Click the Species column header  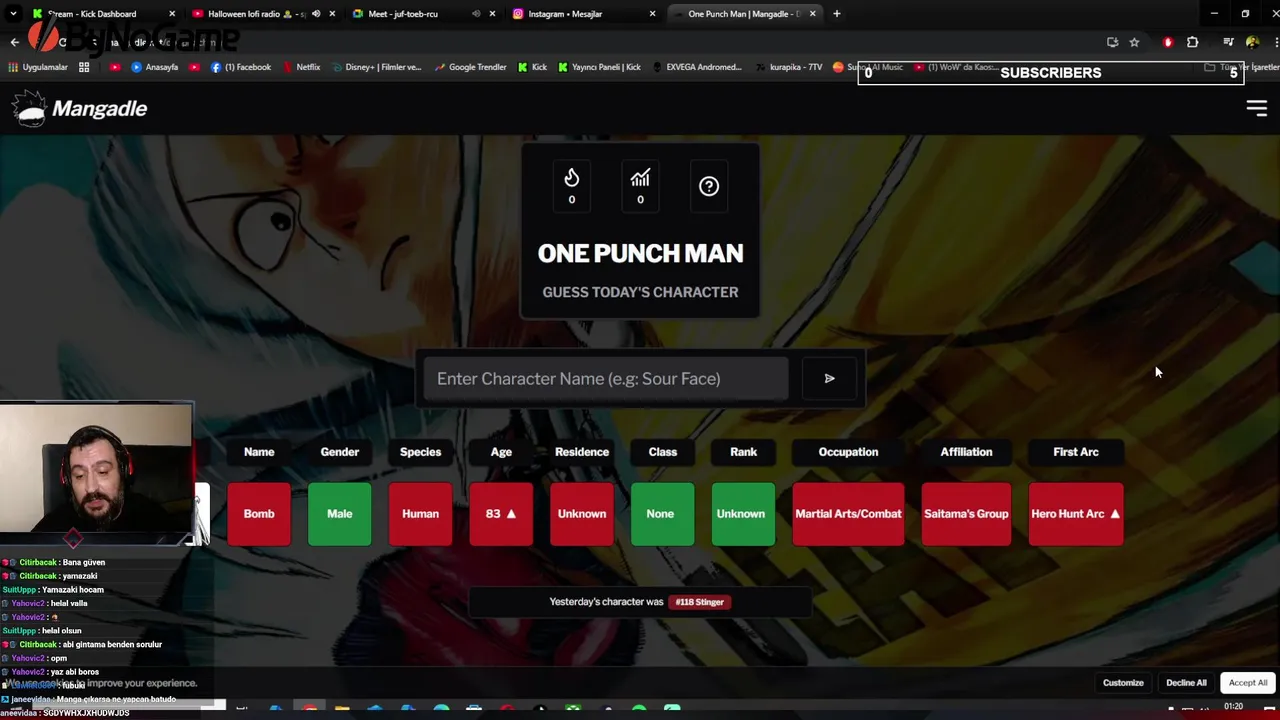(420, 452)
